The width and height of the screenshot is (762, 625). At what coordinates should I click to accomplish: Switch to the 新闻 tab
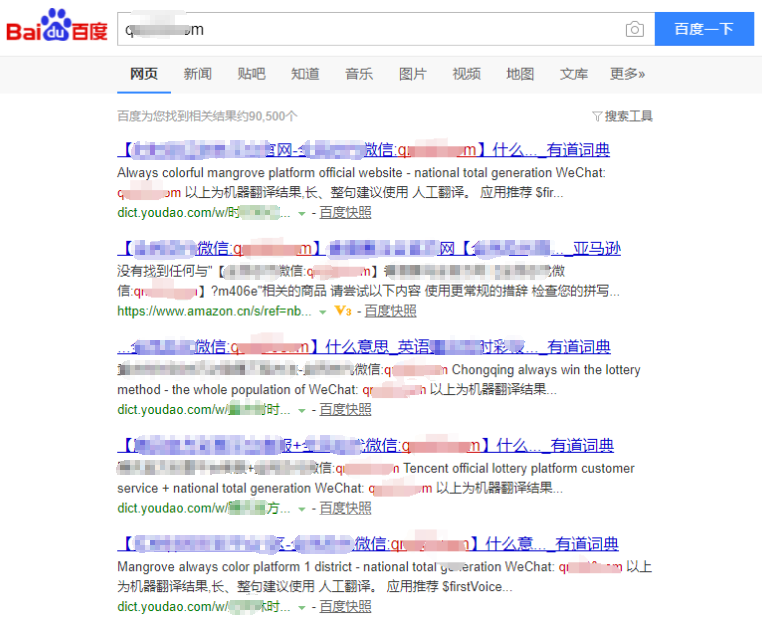pyautogui.click(x=197, y=74)
